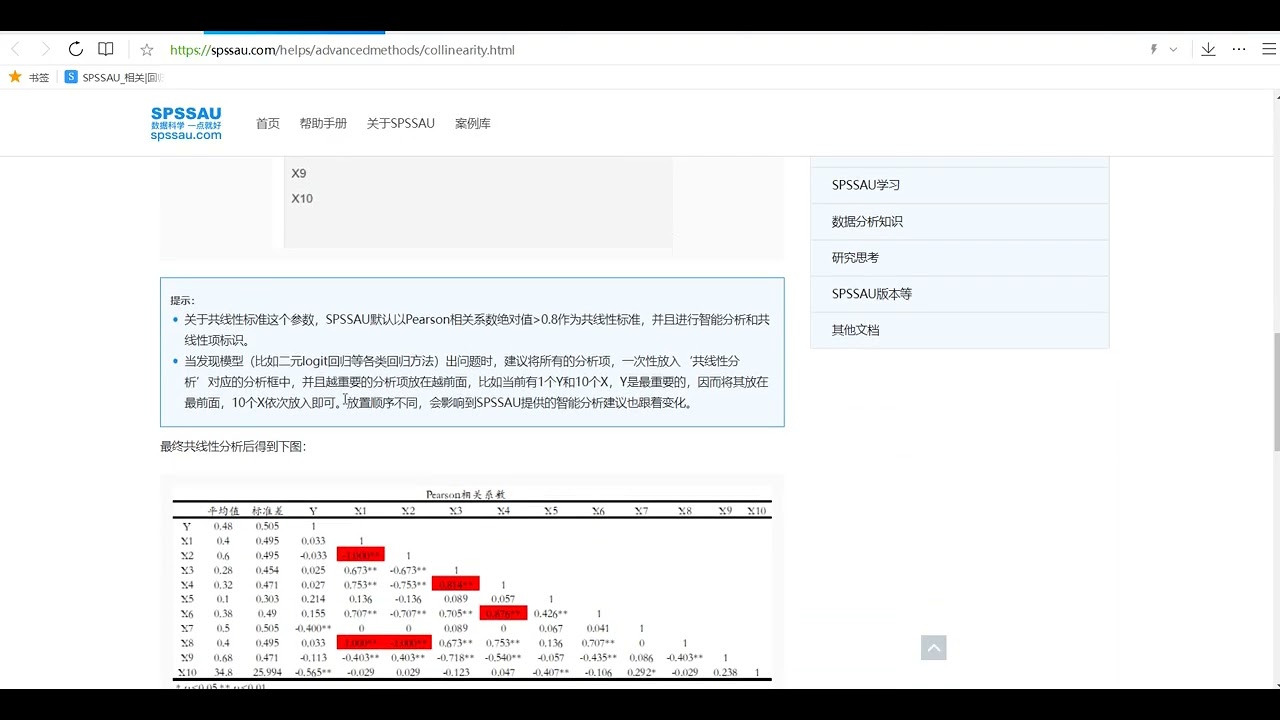Open the 数据分析知识 sidebar link

coord(959,221)
